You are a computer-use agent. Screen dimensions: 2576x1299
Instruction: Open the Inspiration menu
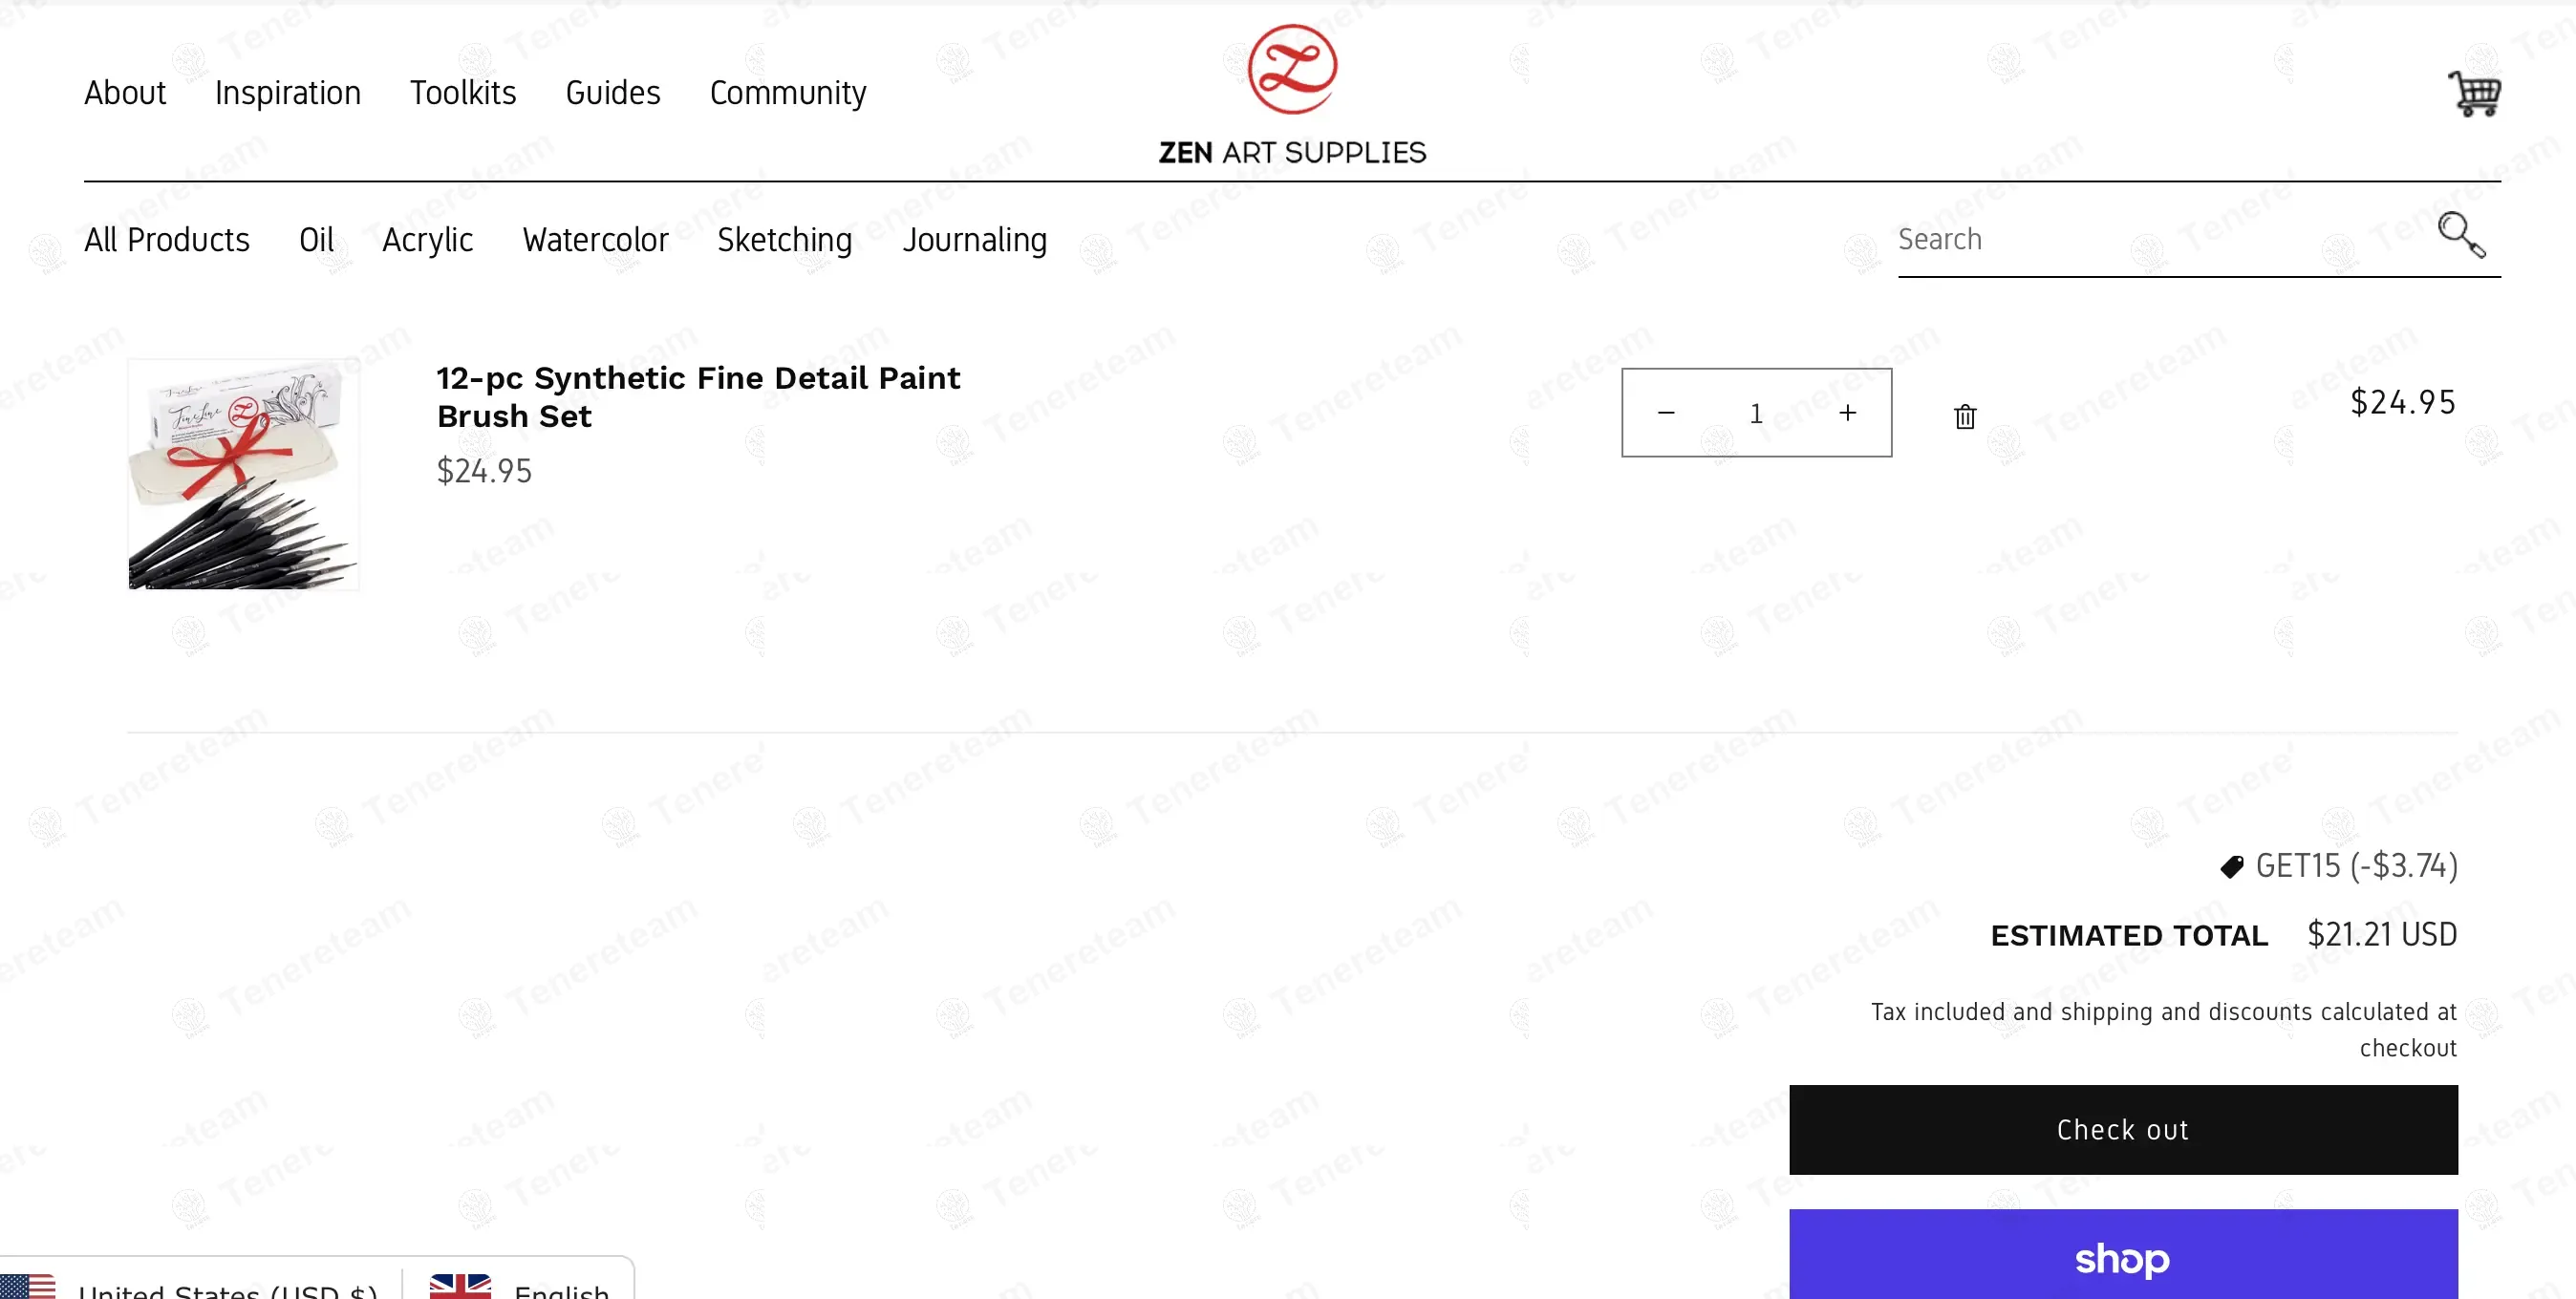point(288,93)
